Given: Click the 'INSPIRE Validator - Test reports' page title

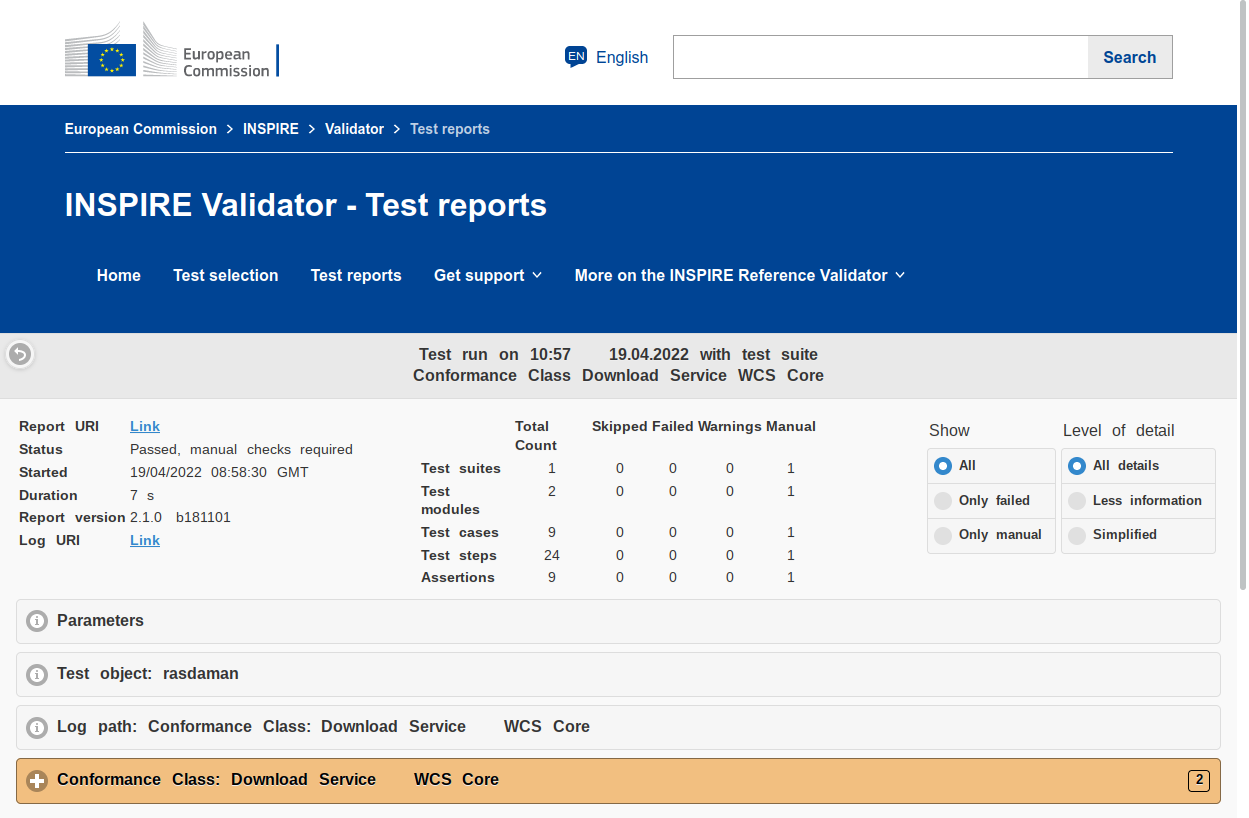Looking at the screenshot, I should coord(306,205).
